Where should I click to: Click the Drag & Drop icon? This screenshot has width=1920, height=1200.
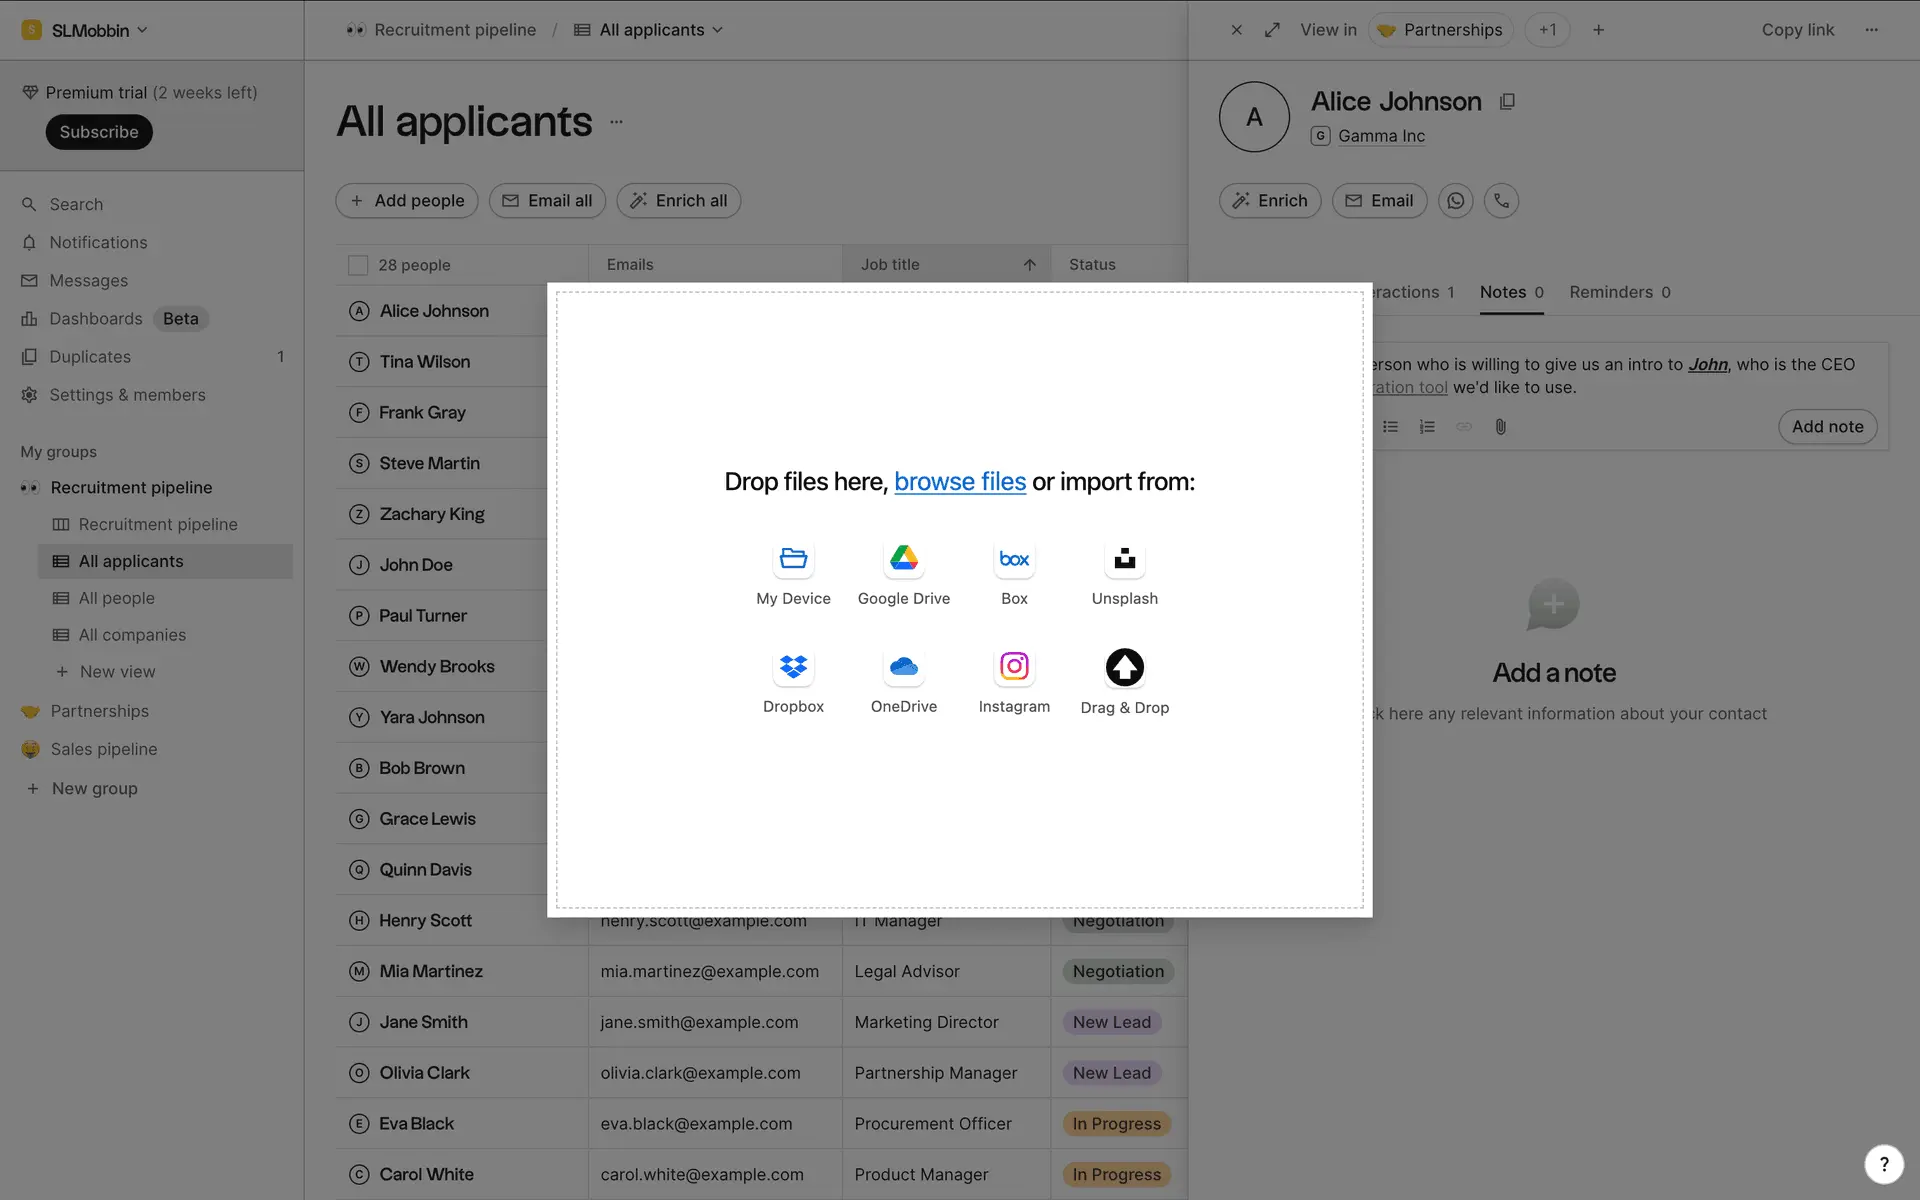point(1124,668)
